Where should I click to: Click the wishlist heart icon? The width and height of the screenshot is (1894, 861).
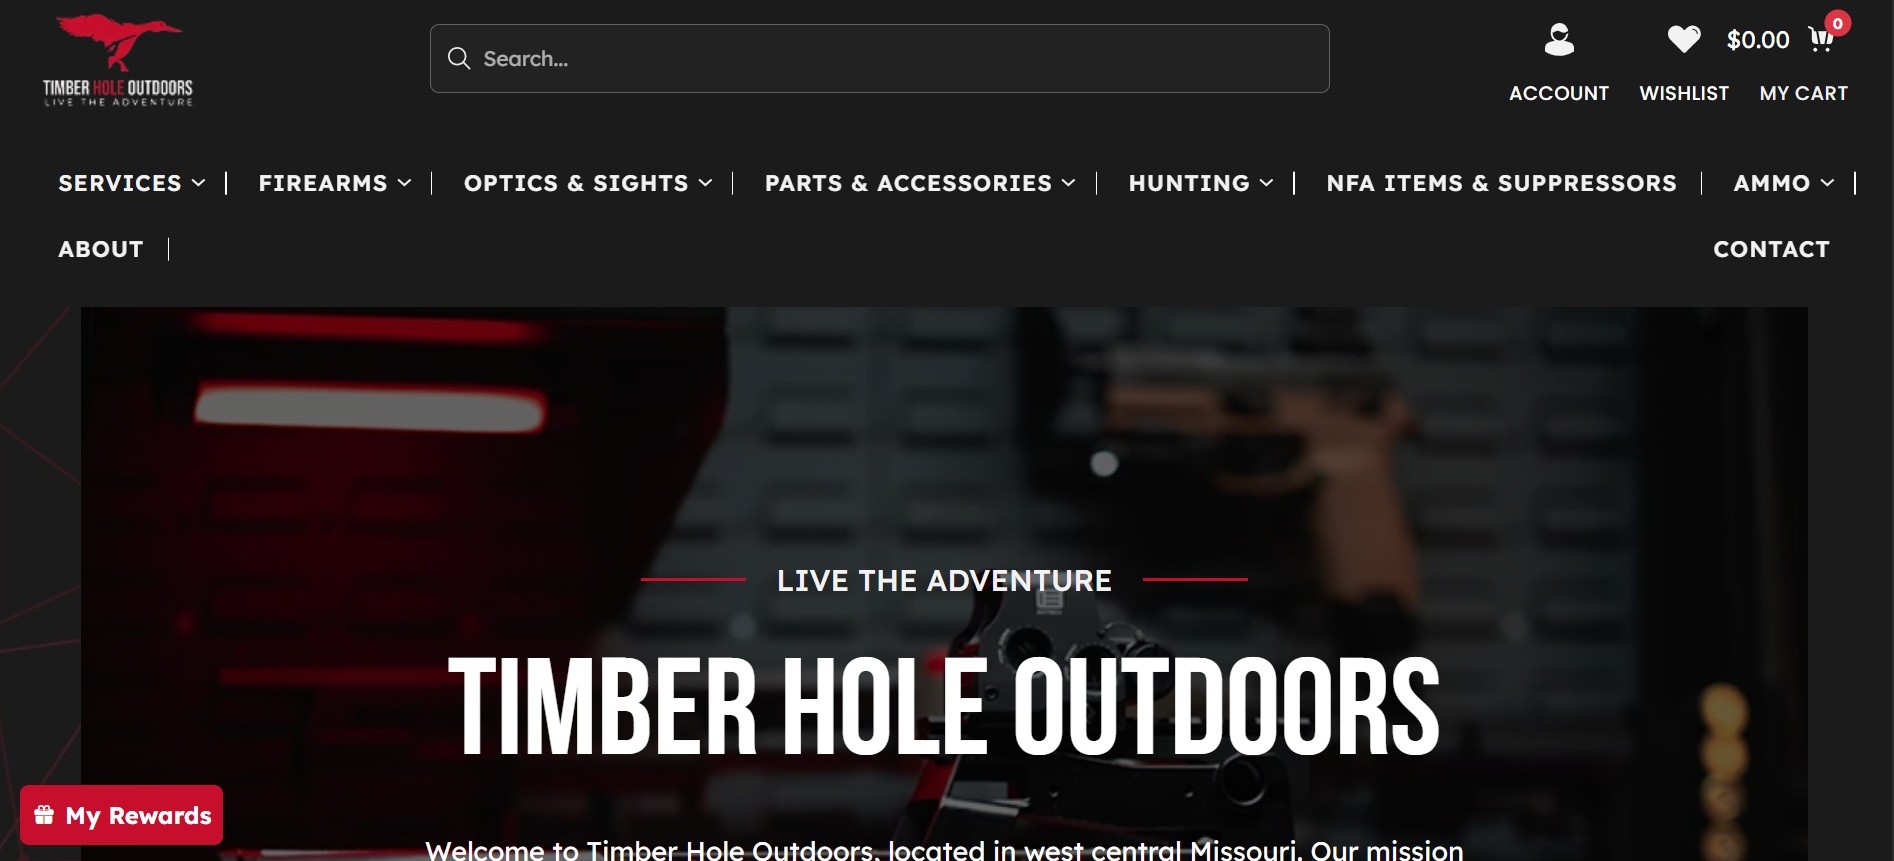(x=1684, y=39)
